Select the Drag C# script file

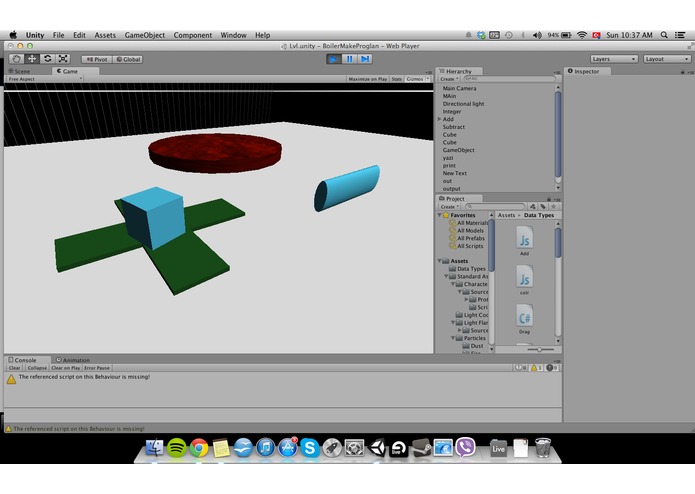524,319
